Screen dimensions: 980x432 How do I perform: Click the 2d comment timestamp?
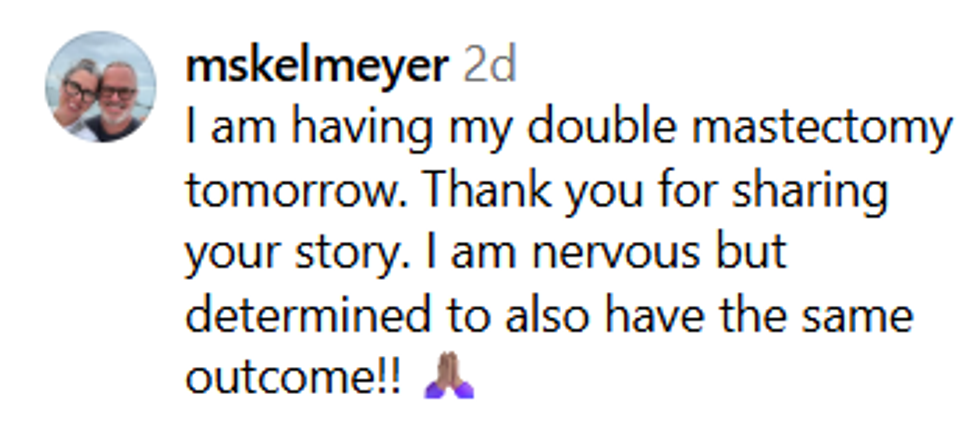pos(489,67)
